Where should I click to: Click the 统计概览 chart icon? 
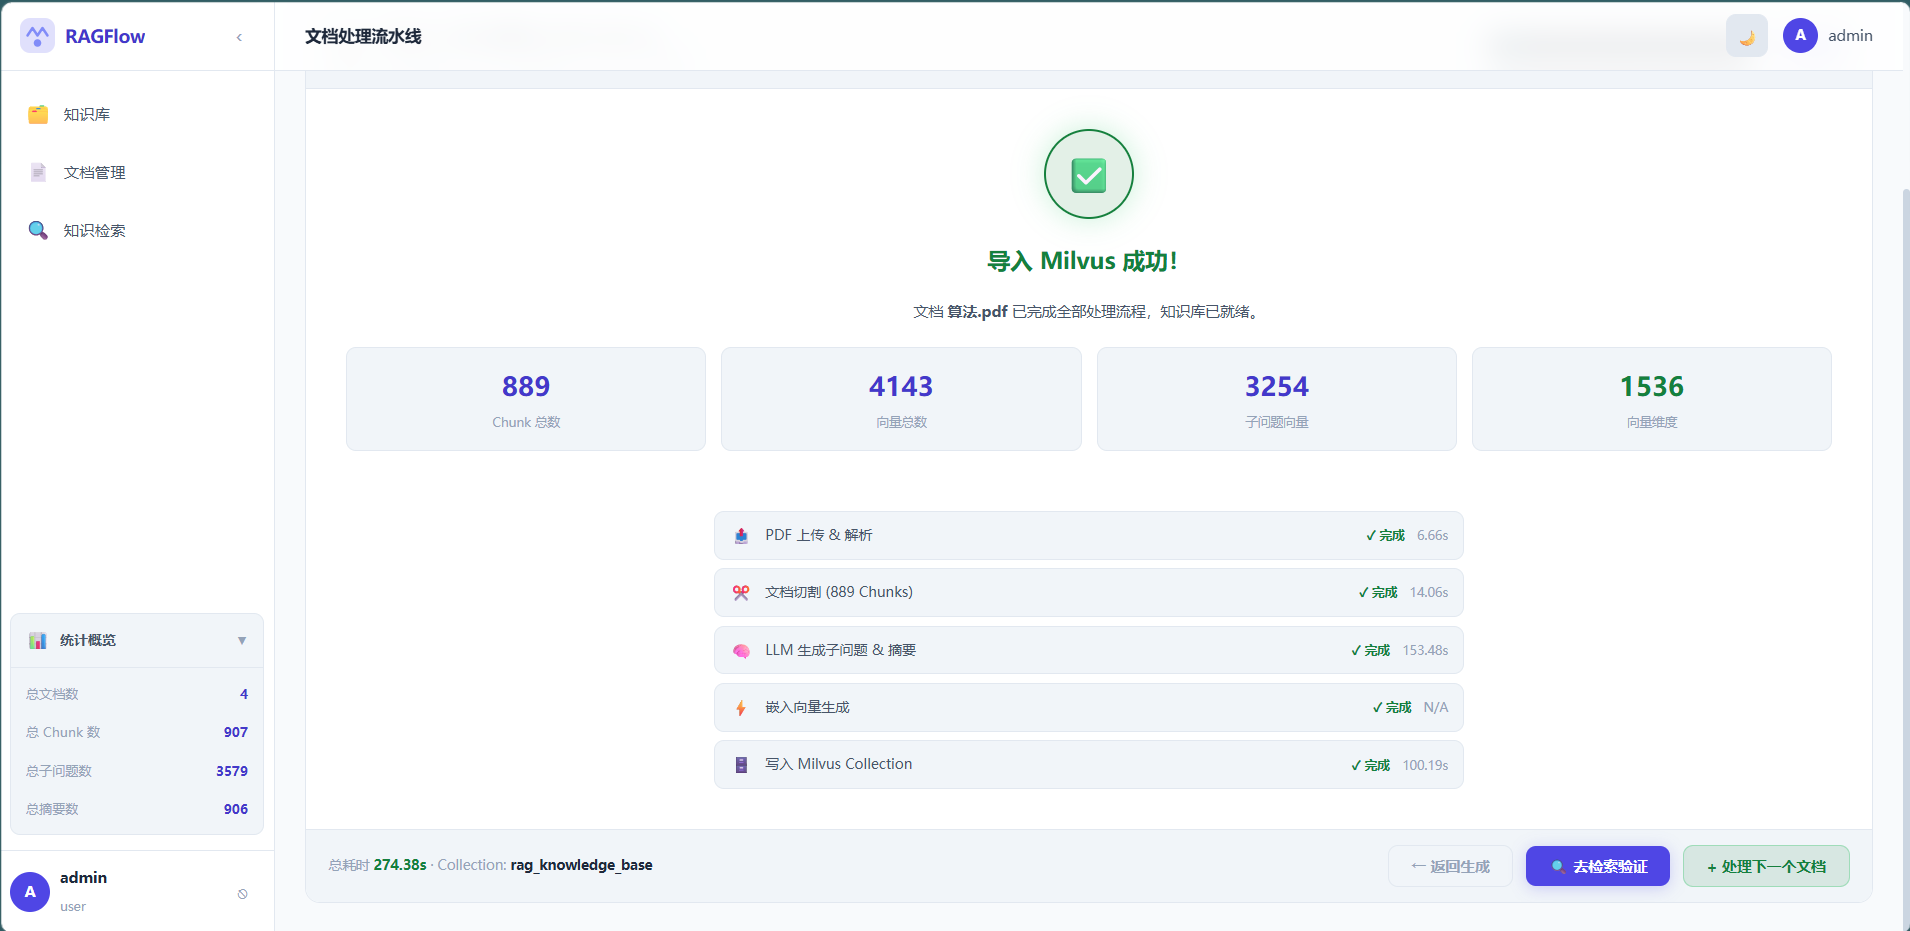tap(38, 641)
